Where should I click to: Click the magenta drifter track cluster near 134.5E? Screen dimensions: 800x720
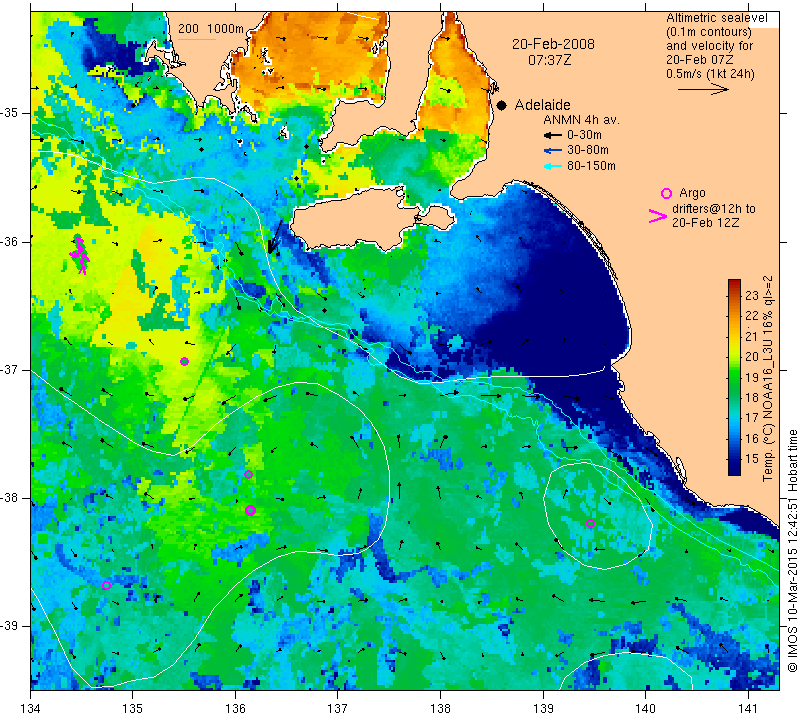(x=80, y=254)
